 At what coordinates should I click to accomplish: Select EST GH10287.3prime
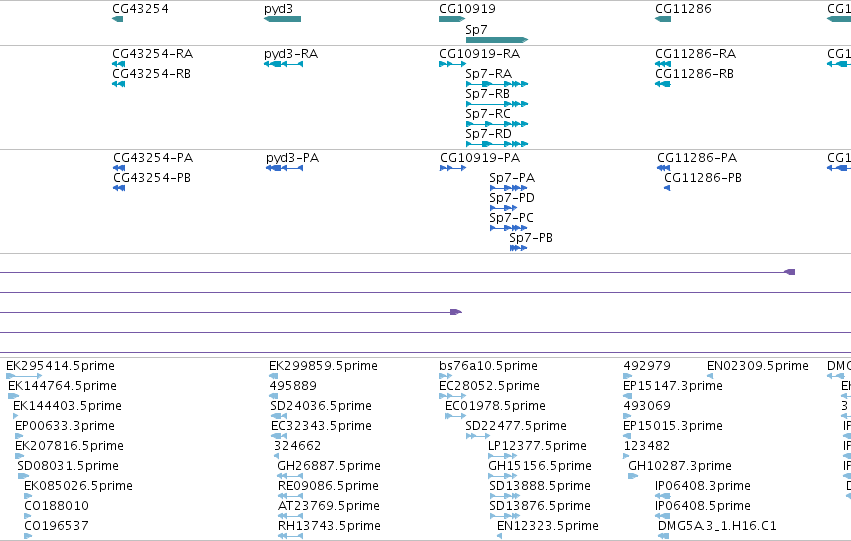[x=633, y=476]
